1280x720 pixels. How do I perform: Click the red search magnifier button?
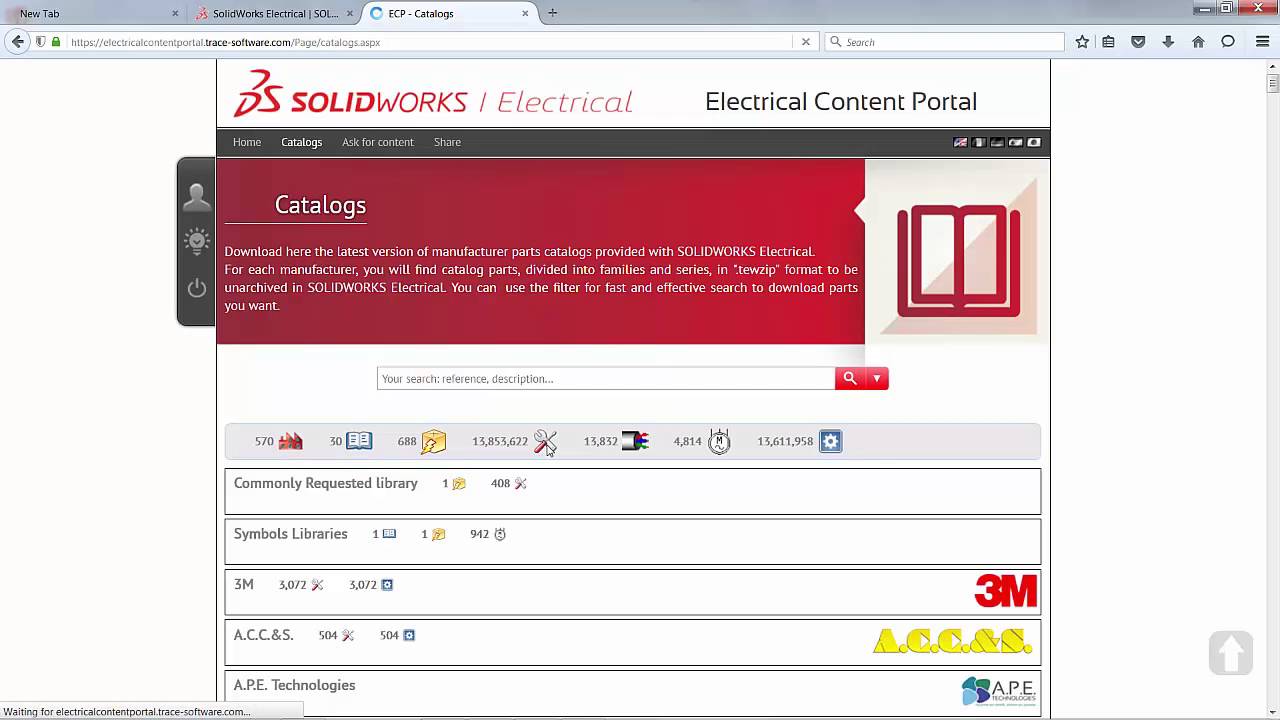click(850, 378)
